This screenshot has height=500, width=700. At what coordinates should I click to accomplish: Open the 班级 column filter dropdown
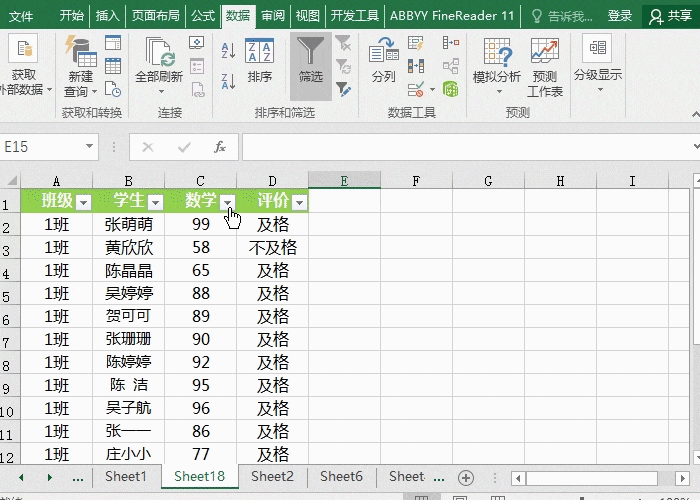coord(84,202)
